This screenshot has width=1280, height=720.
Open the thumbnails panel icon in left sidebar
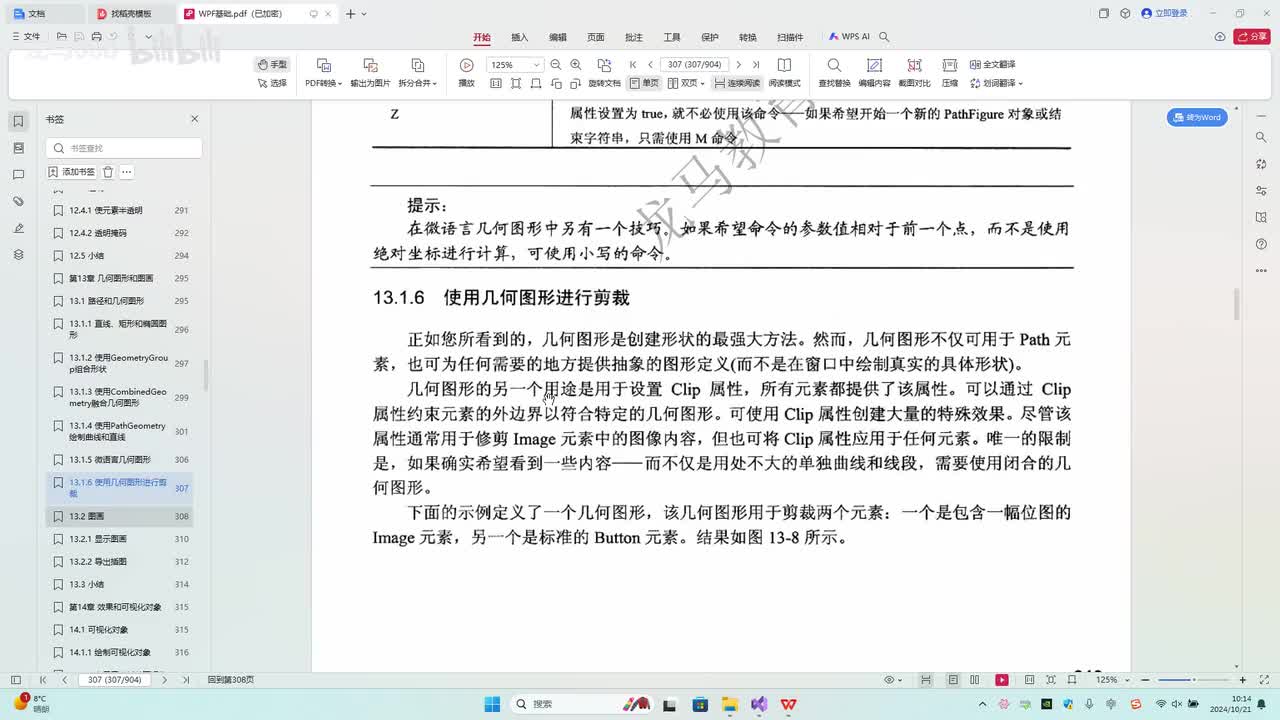click(x=18, y=148)
